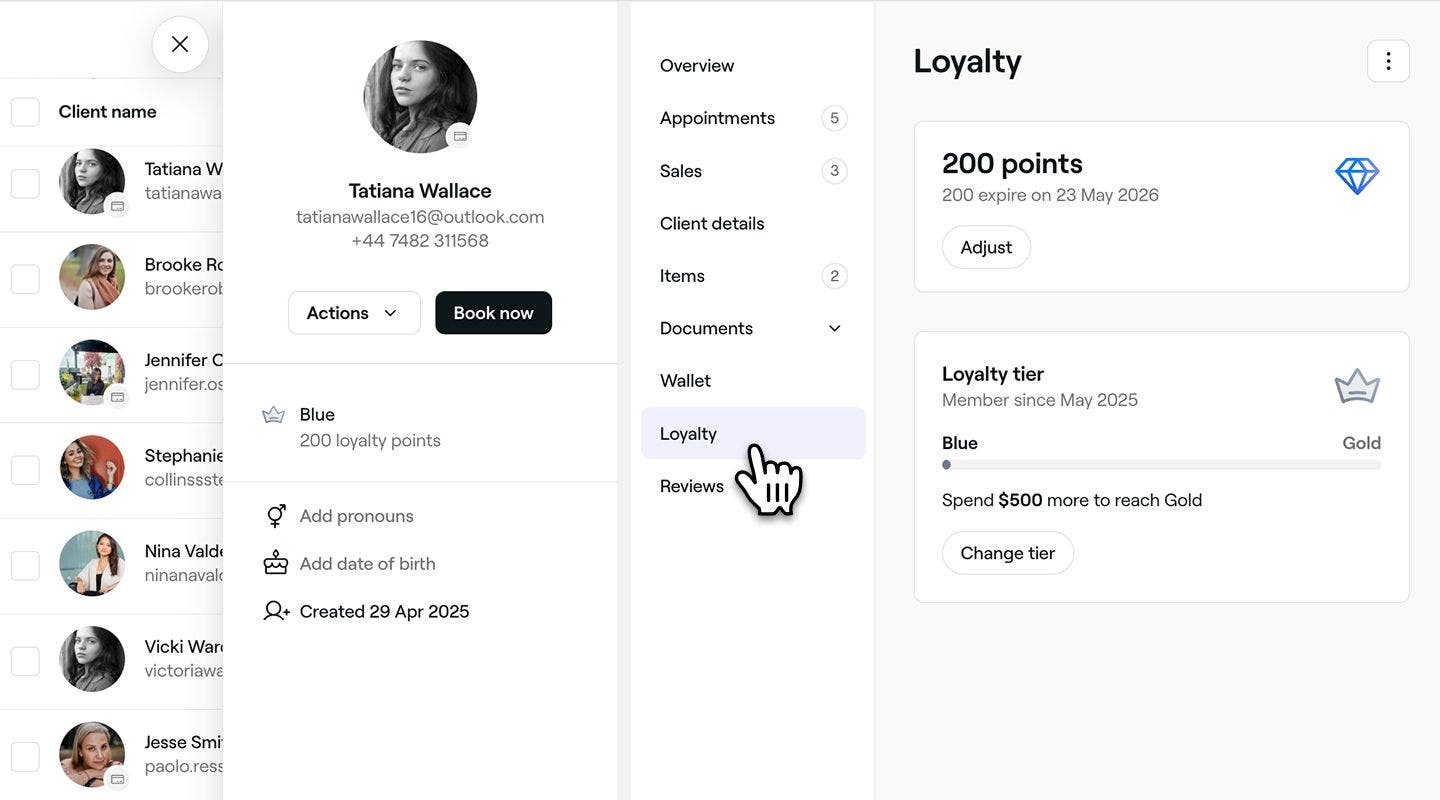Open the Actions dropdown
This screenshot has width=1440, height=800.
[354, 313]
